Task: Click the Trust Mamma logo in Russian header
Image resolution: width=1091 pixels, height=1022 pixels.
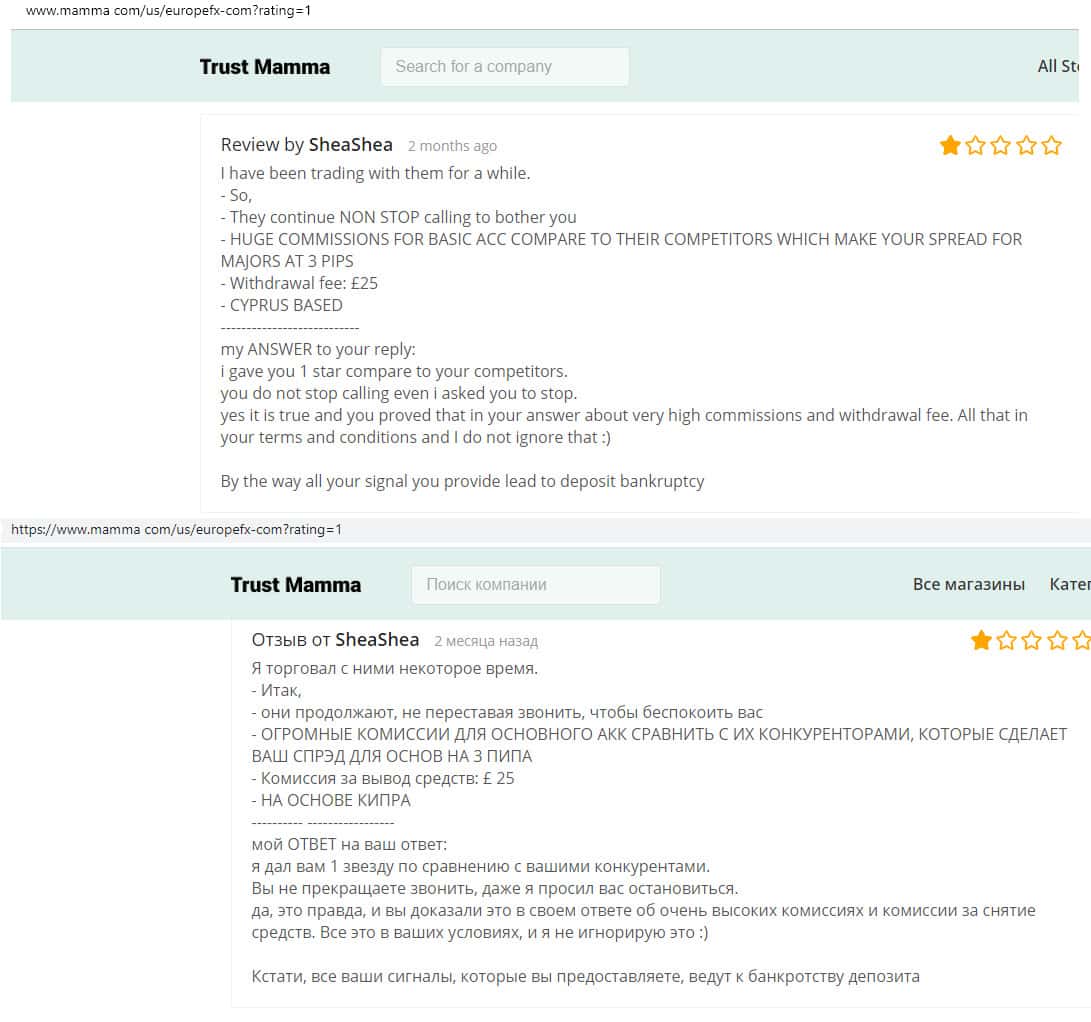Action: (x=296, y=585)
